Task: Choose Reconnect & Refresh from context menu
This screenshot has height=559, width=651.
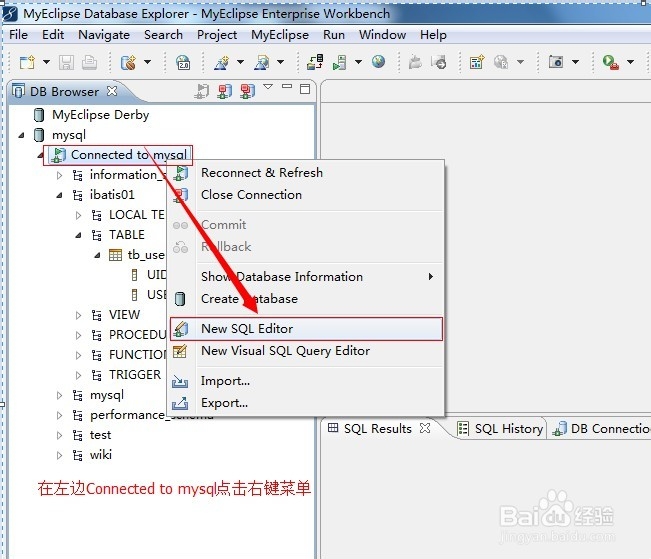Action: 306,173
